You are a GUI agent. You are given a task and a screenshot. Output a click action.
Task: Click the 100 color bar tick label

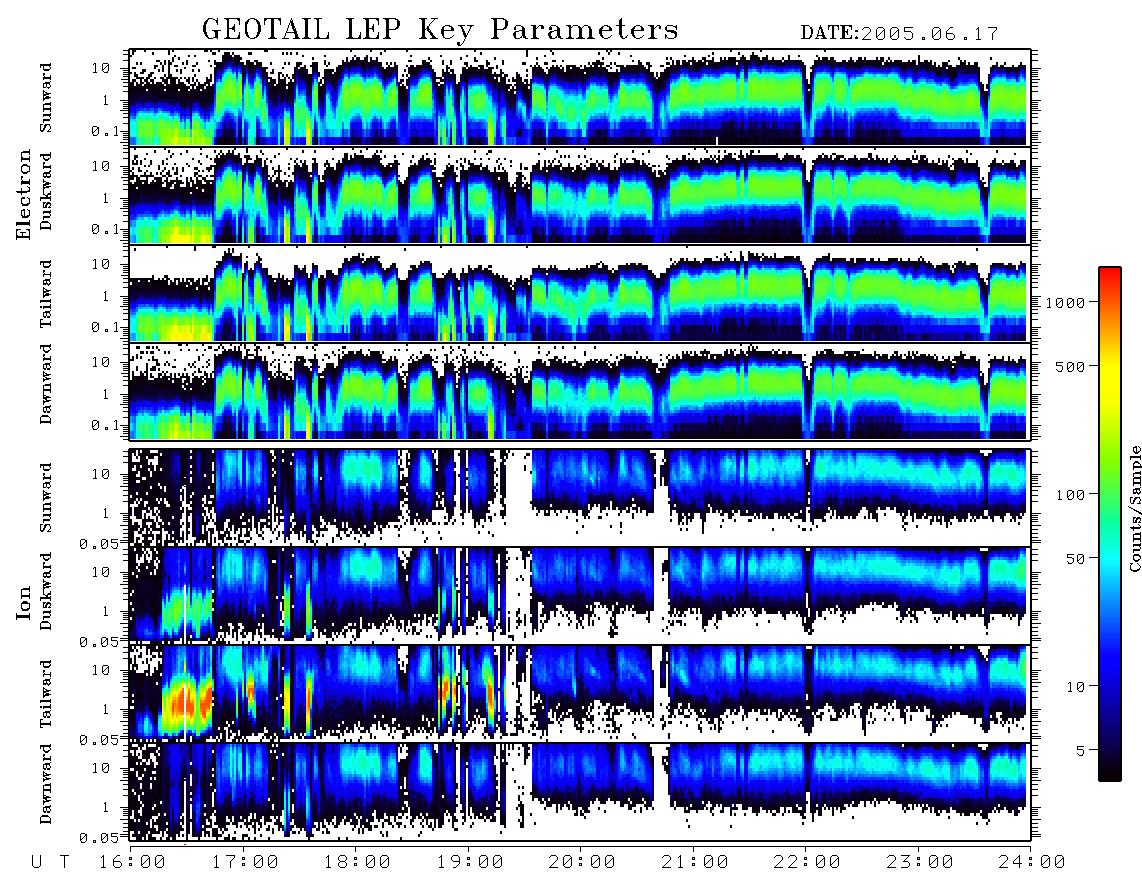[x=1070, y=495]
